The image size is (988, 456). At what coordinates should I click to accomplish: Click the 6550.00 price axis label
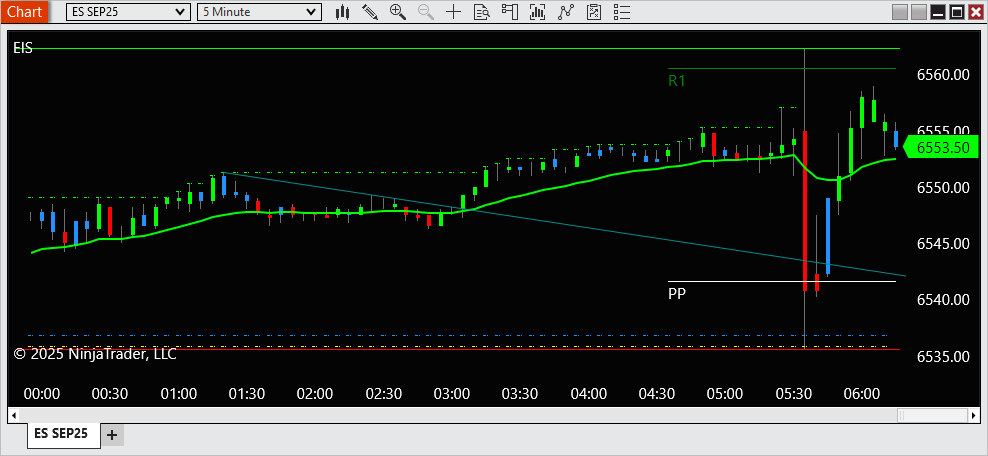[943, 188]
